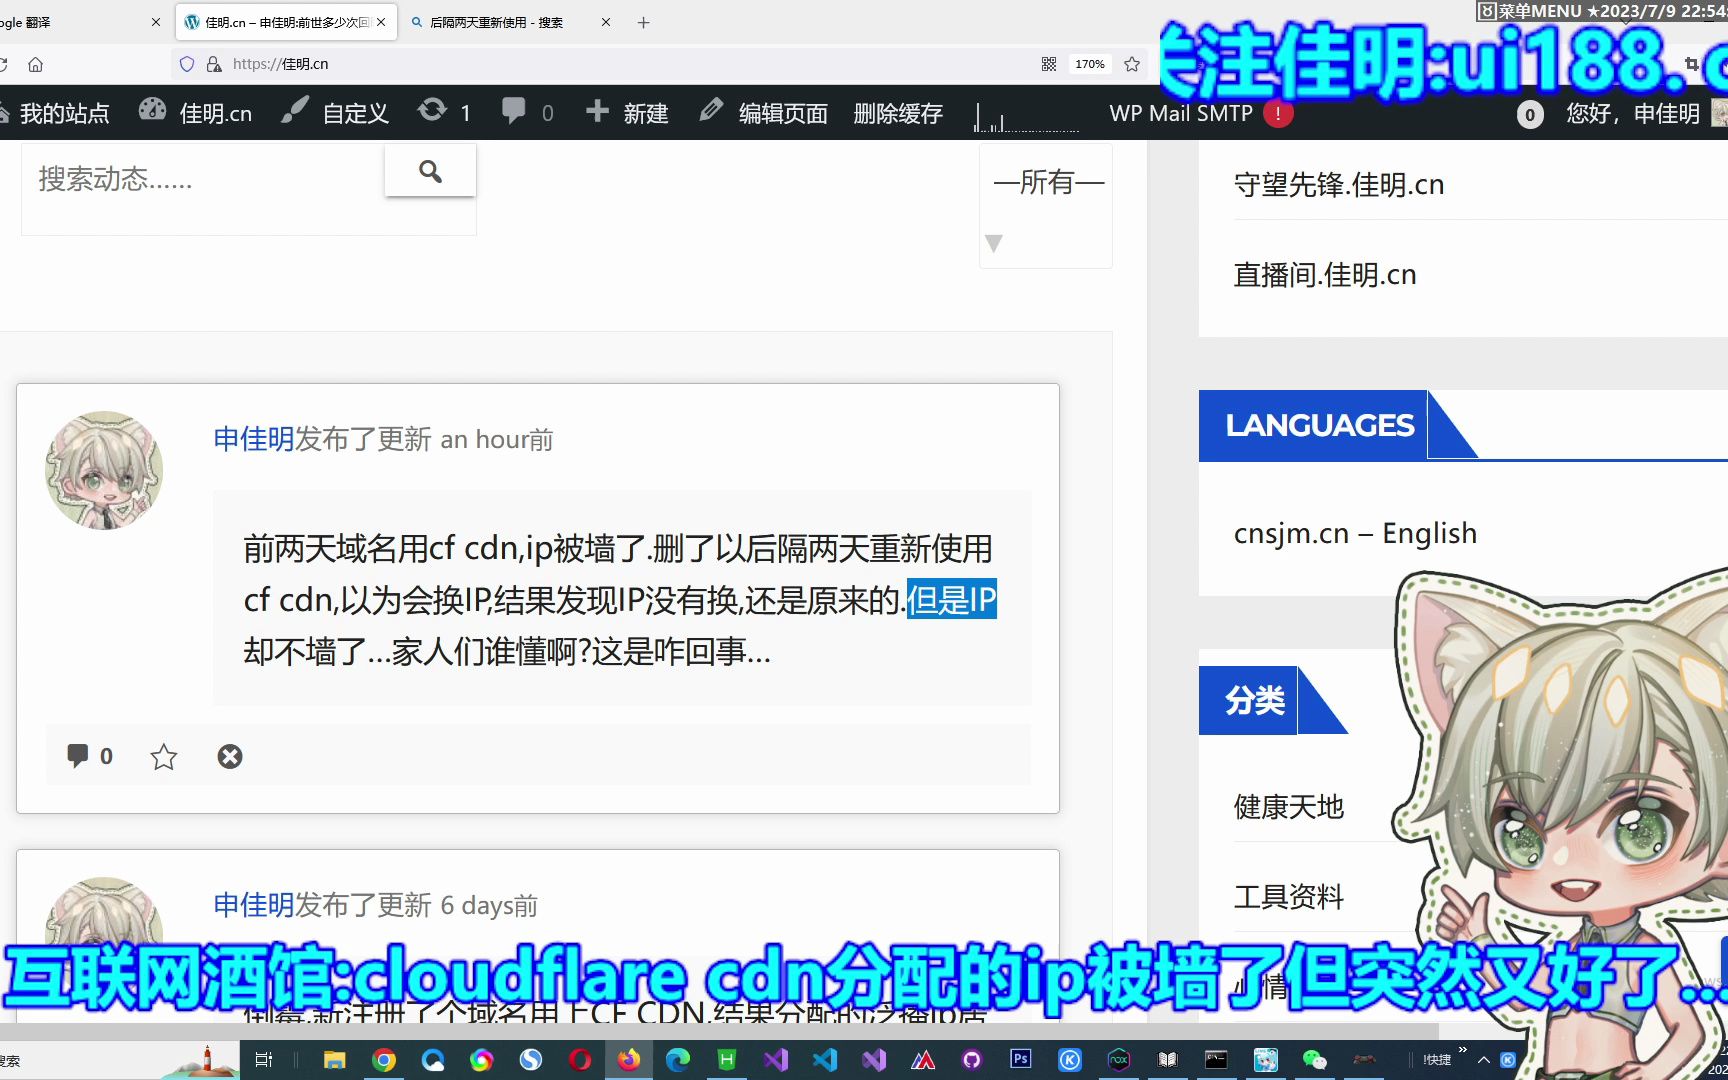Launch Google Chrome from the taskbar

point(384,1060)
